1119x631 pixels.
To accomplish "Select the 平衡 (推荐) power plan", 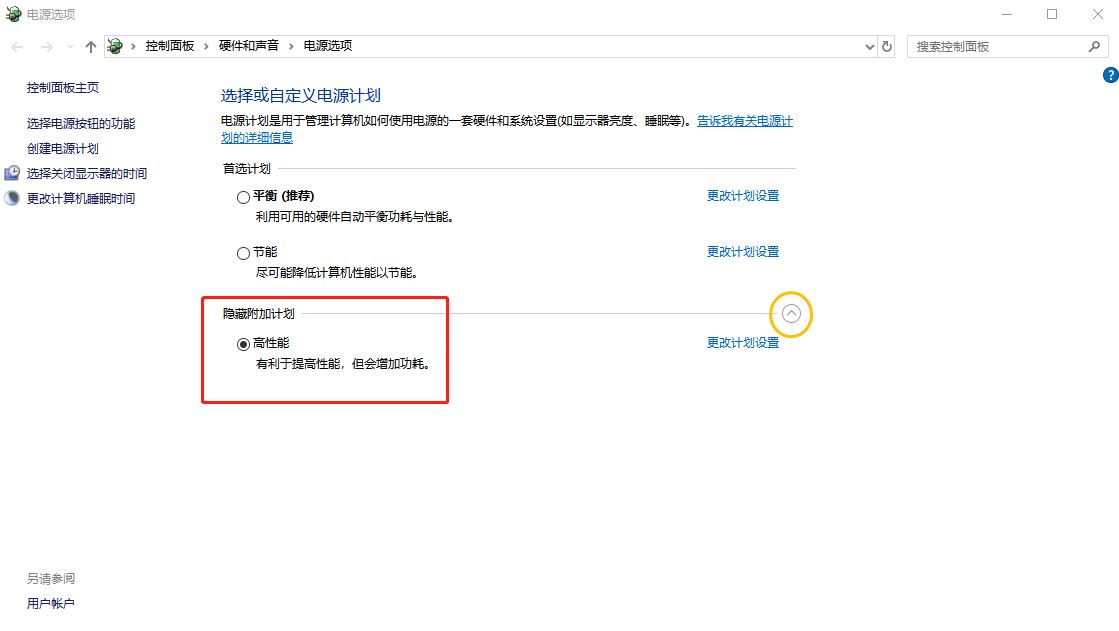I will [243, 197].
